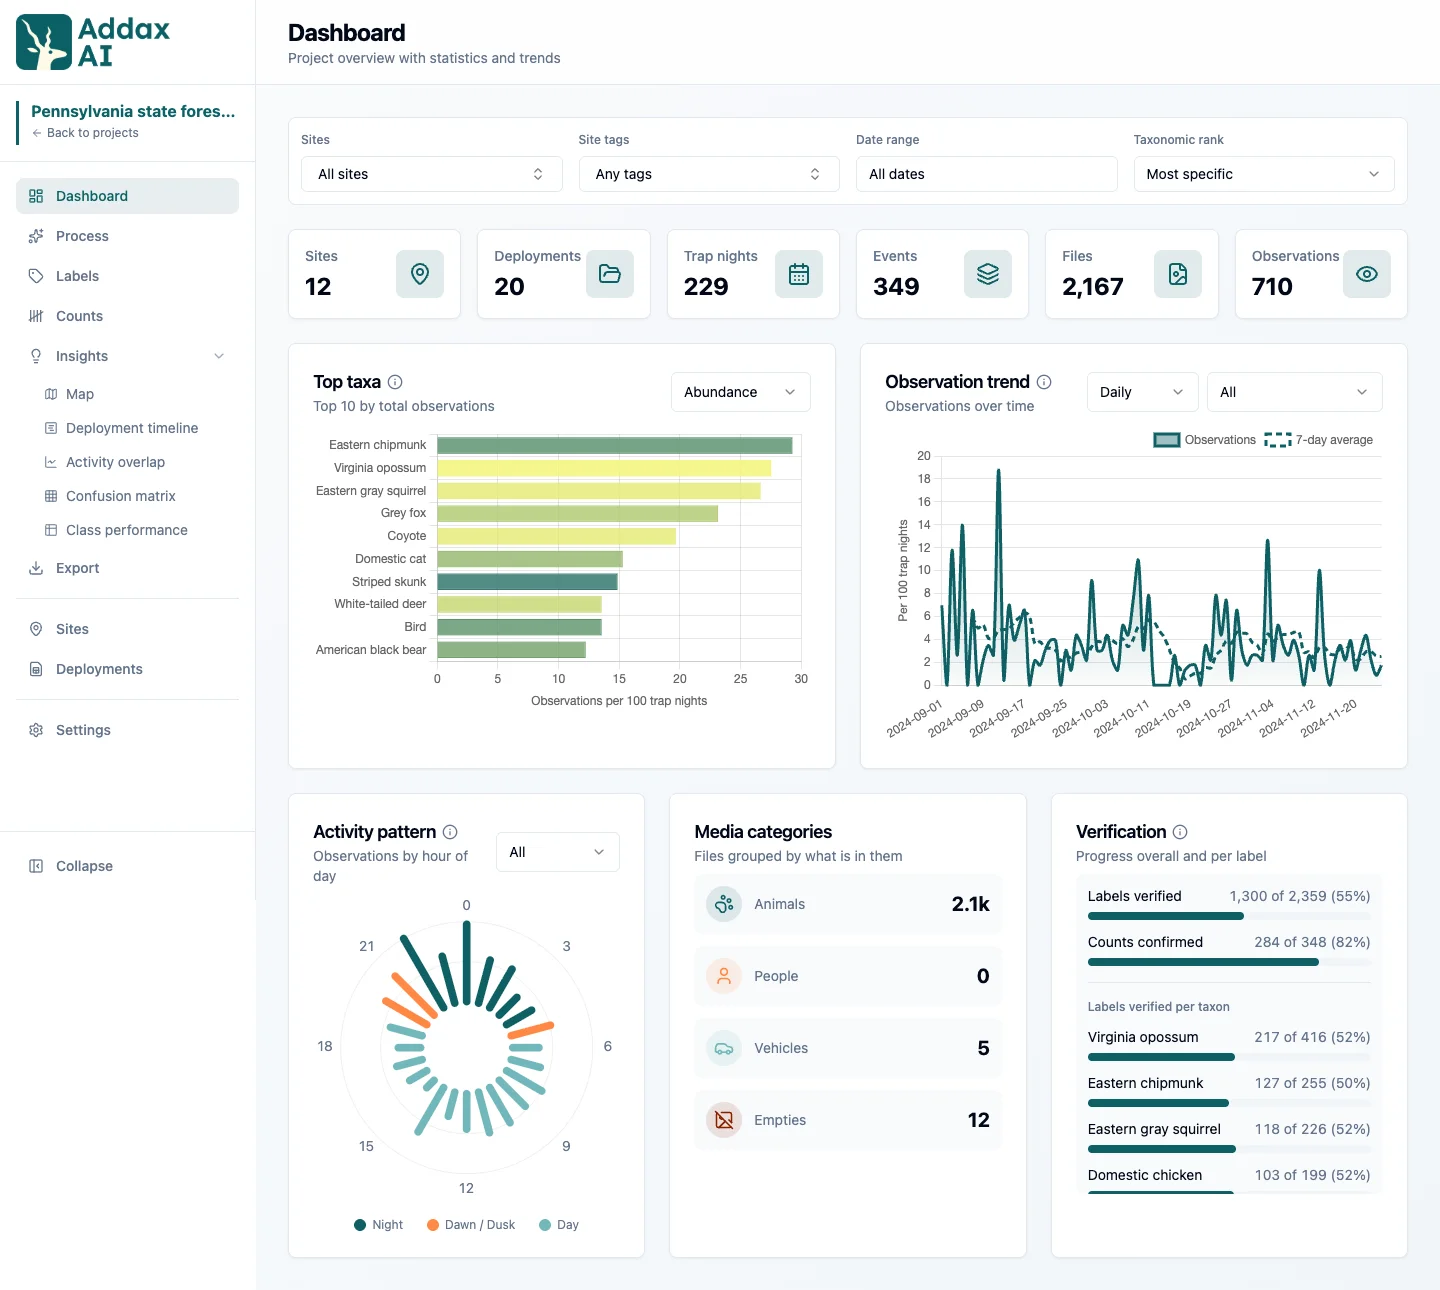The height and width of the screenshot is (1290, 1440).
Task: Click the Dashboard grid icon in sidebar
Action: pyautogui.click(x=36, y=196)
